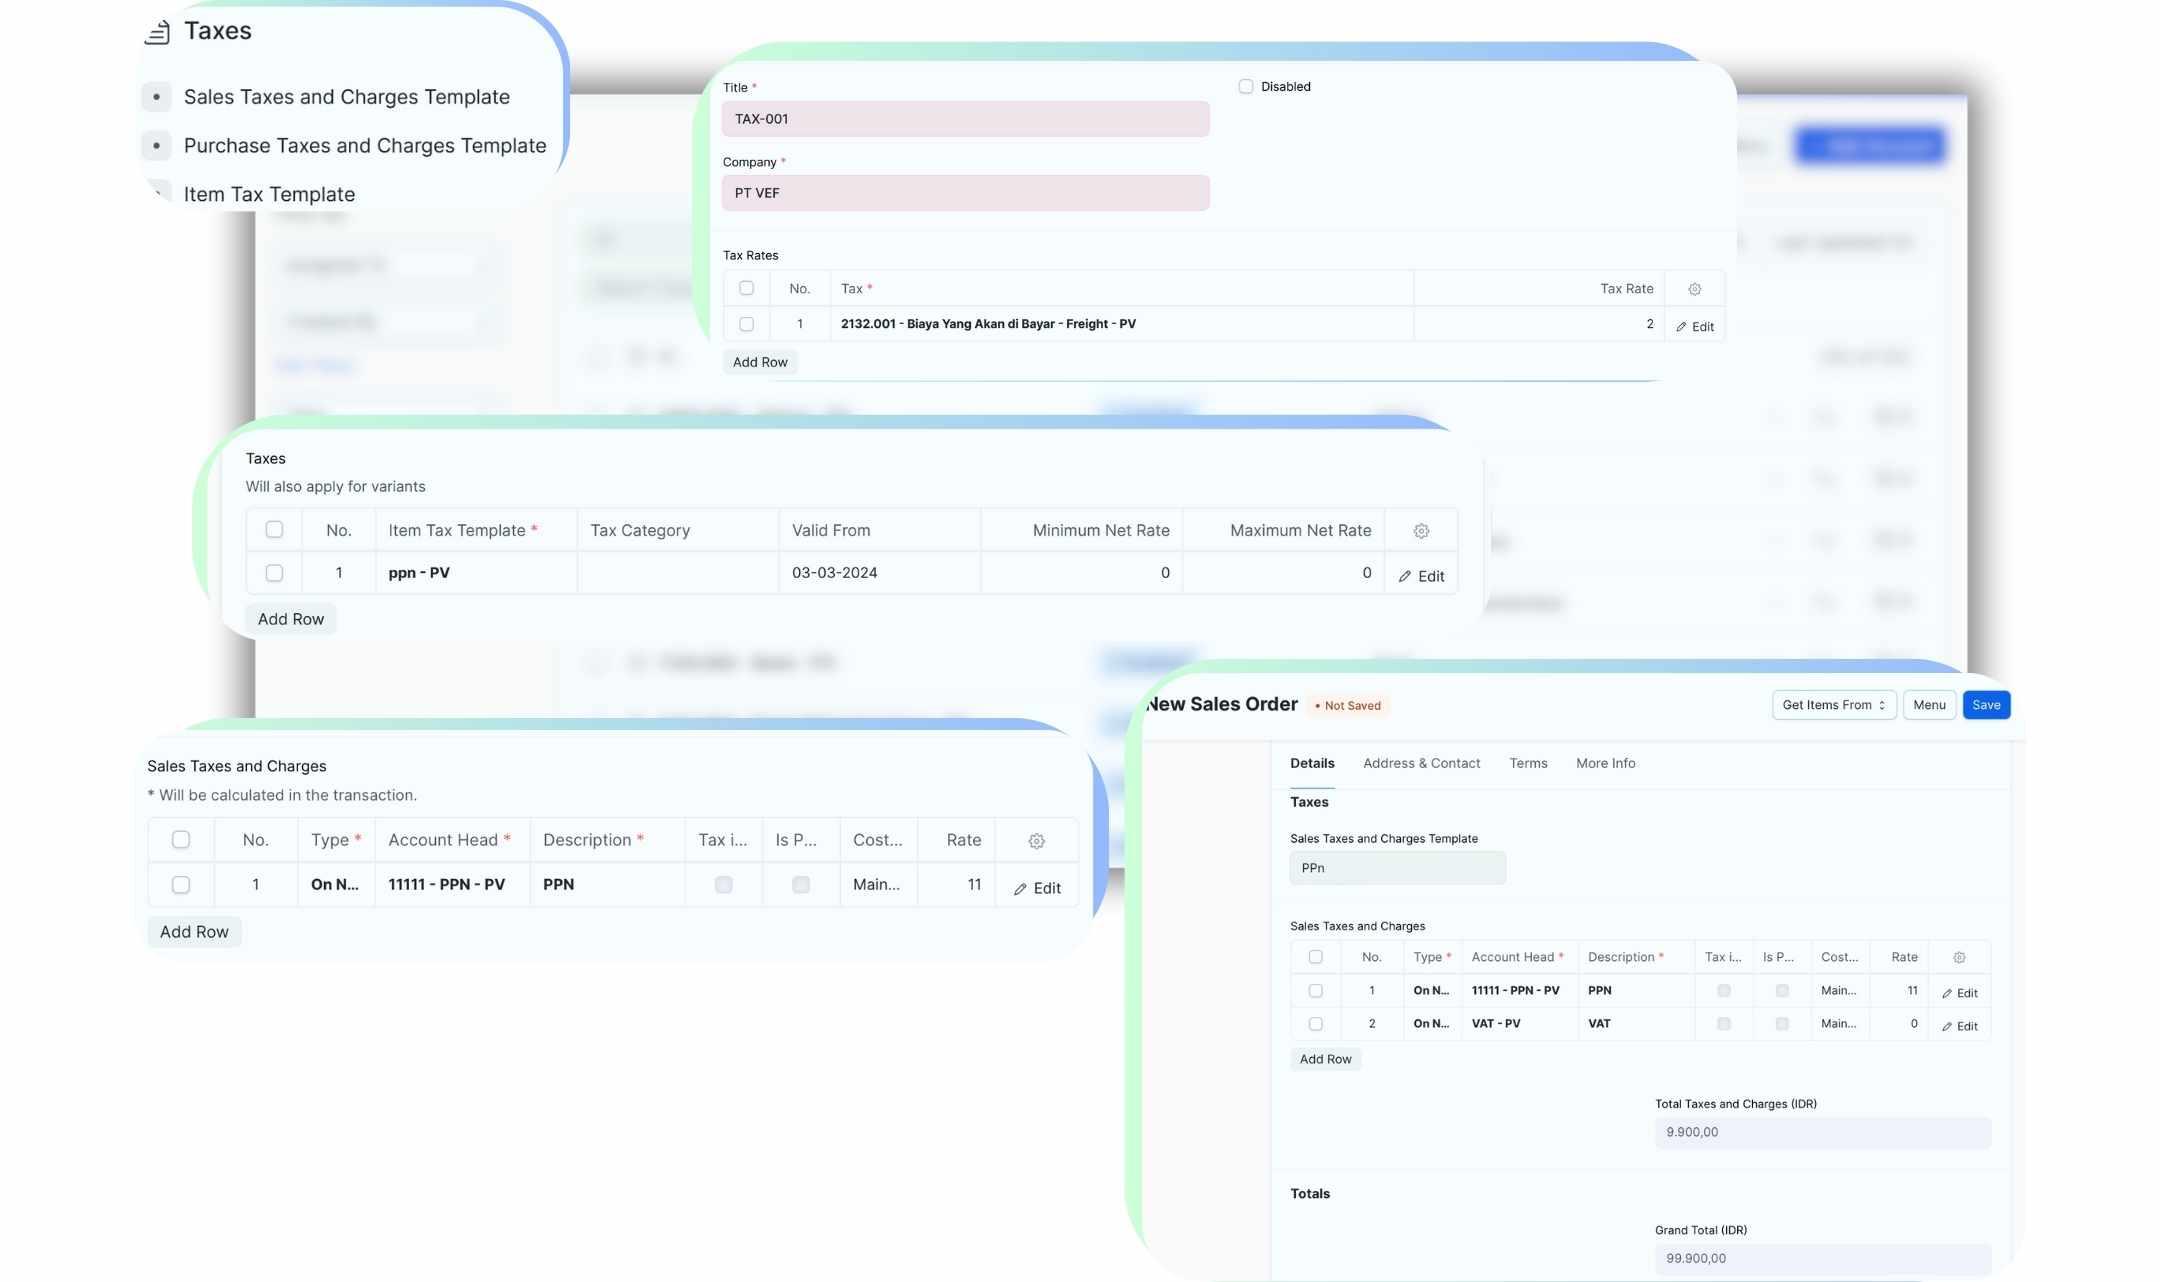This screenshot has width=2160, height=1282.
Task: Open gear icon in Sales Taxes and Charges table
Action: 1036,841
